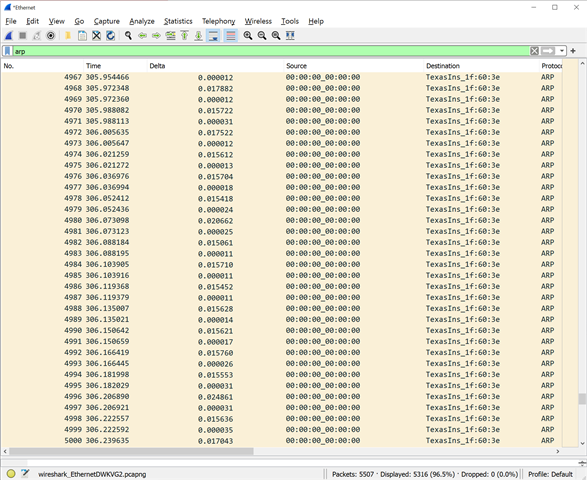Toggle auto-scroll during live capture
Viewport: 587px width, 480px height.
pyautogui.click(x=213, y=36)
